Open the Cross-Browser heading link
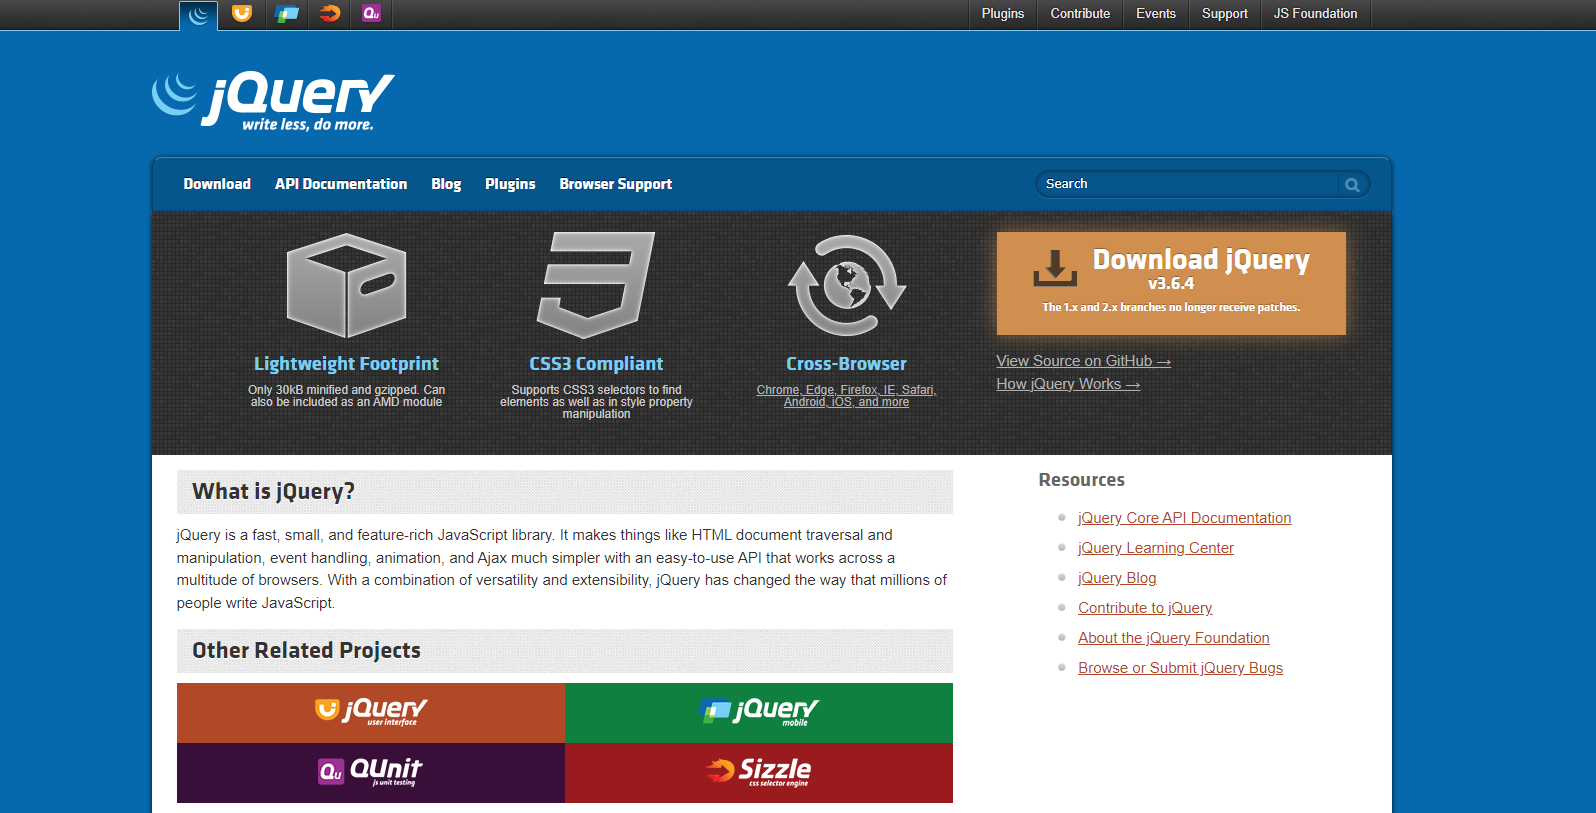The width and height of the screenshot is (1596, 813). click(846, 364)
